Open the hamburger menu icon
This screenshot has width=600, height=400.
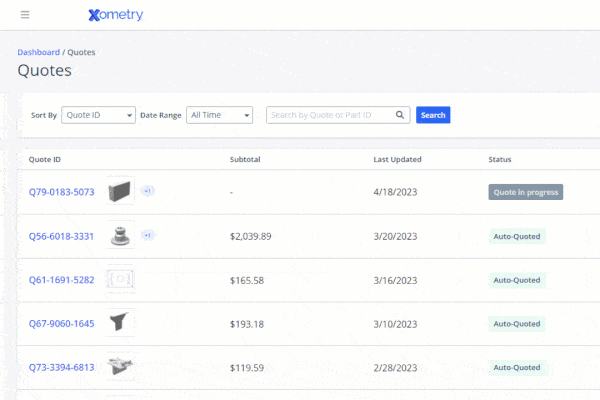(x=25, y=15)
